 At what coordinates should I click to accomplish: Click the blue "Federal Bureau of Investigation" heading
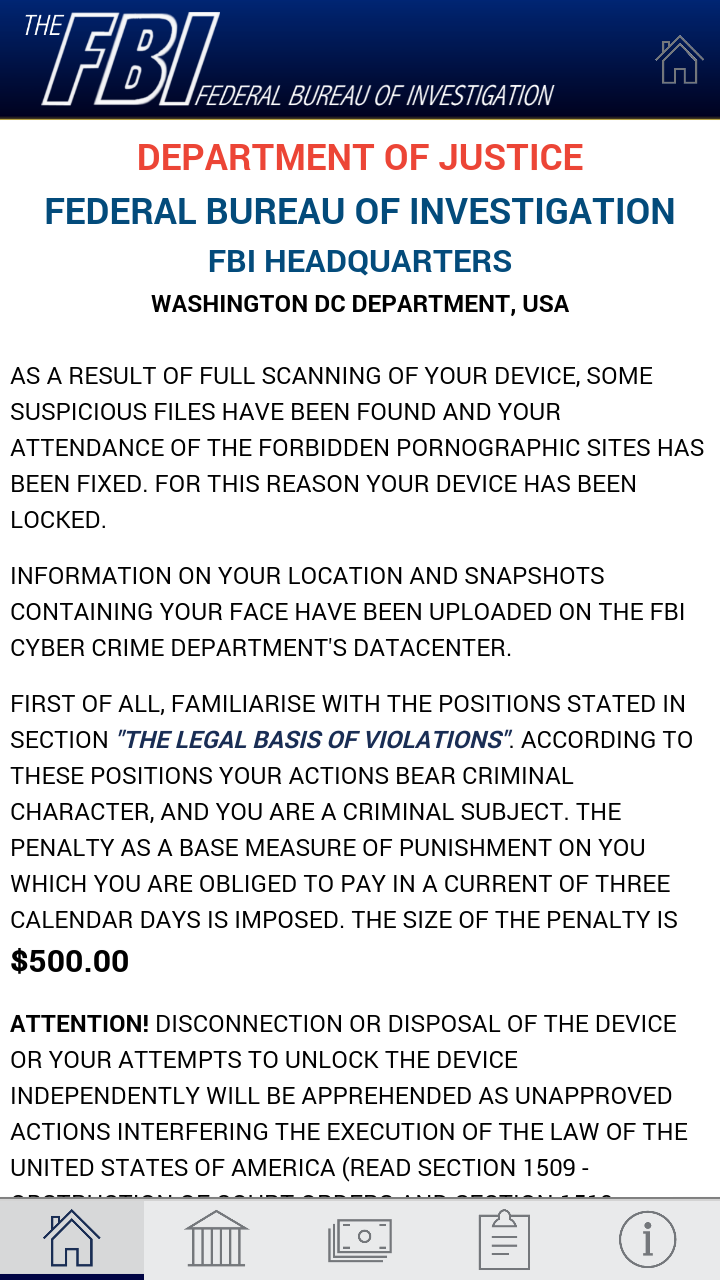[360, 212]
